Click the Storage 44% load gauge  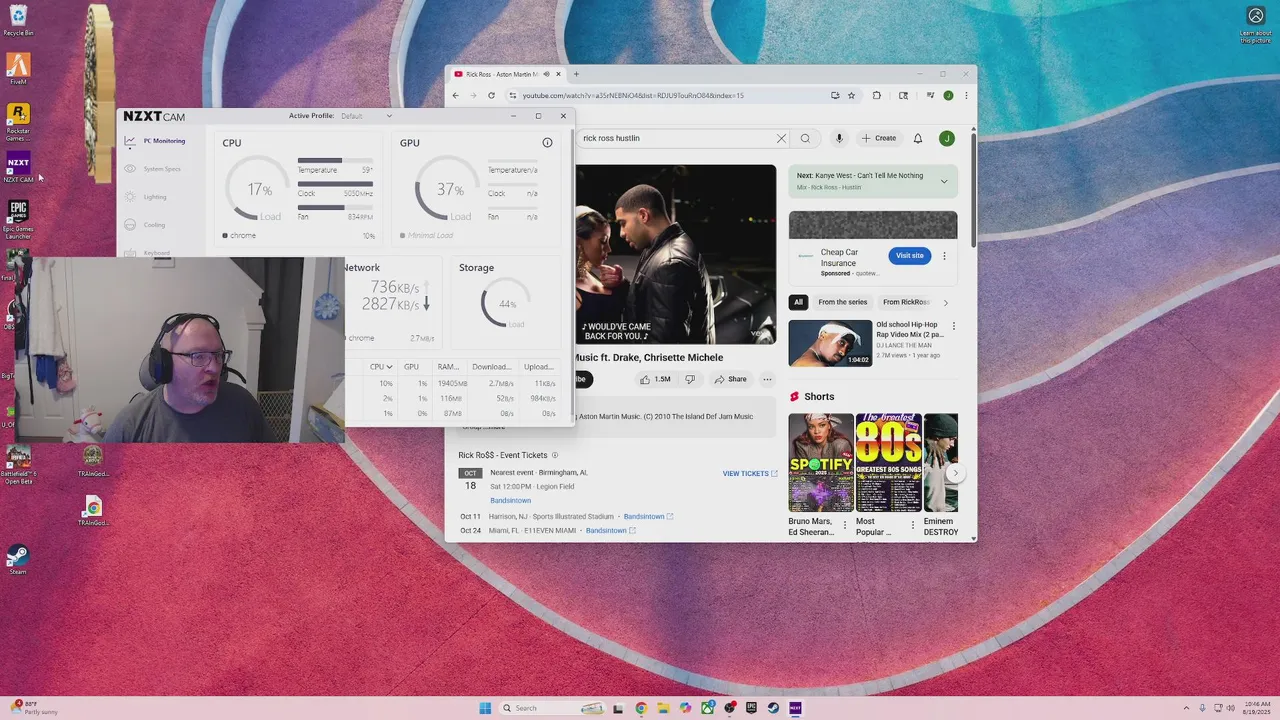(x=506, y=304)
